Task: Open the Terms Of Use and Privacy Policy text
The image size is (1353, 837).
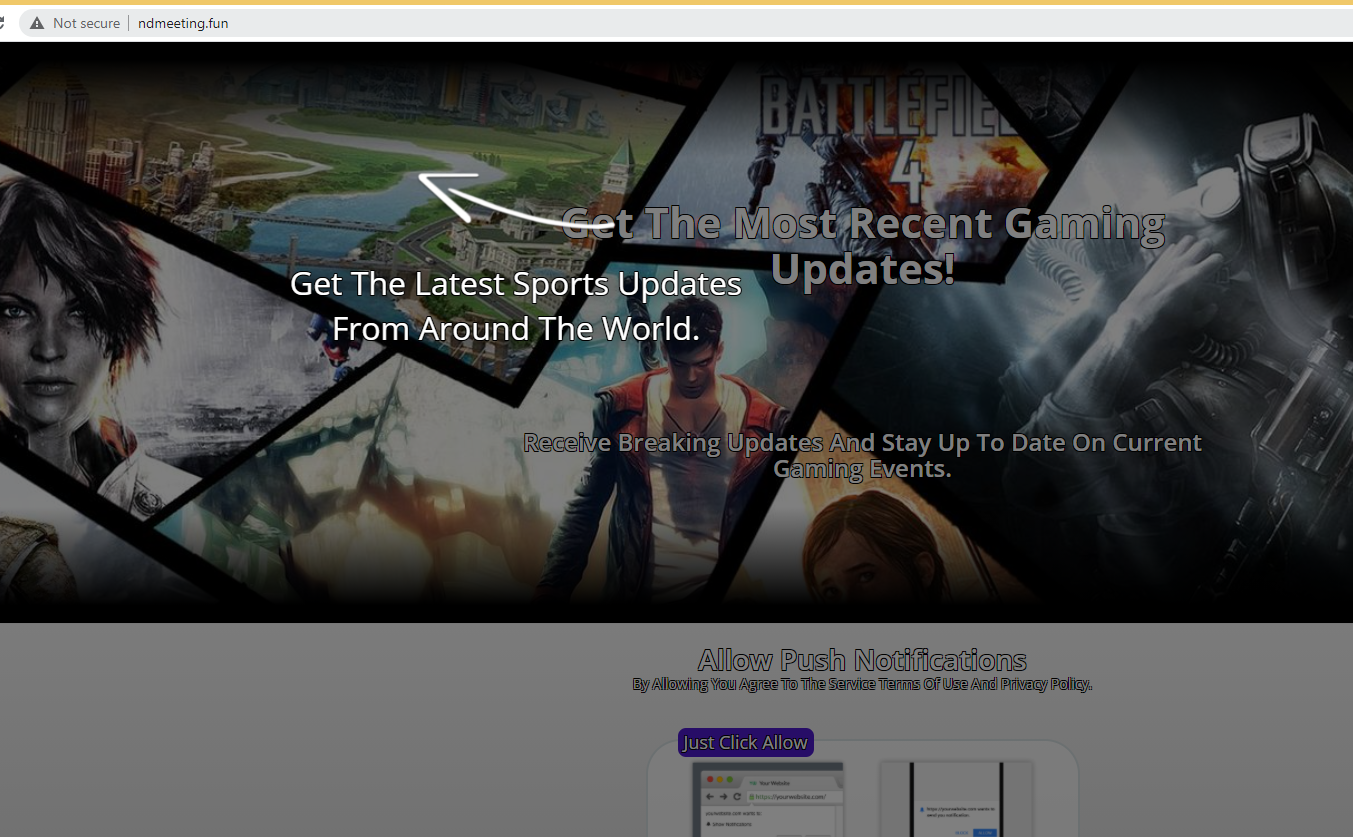Action: point(861,685)
